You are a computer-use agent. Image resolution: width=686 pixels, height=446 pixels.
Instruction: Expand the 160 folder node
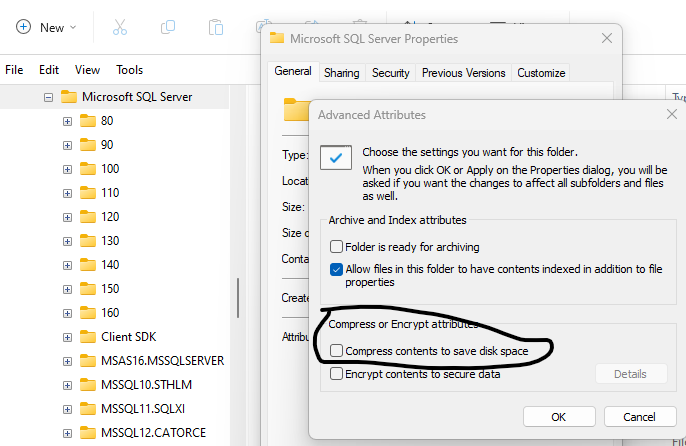click(x=67, y=313)
